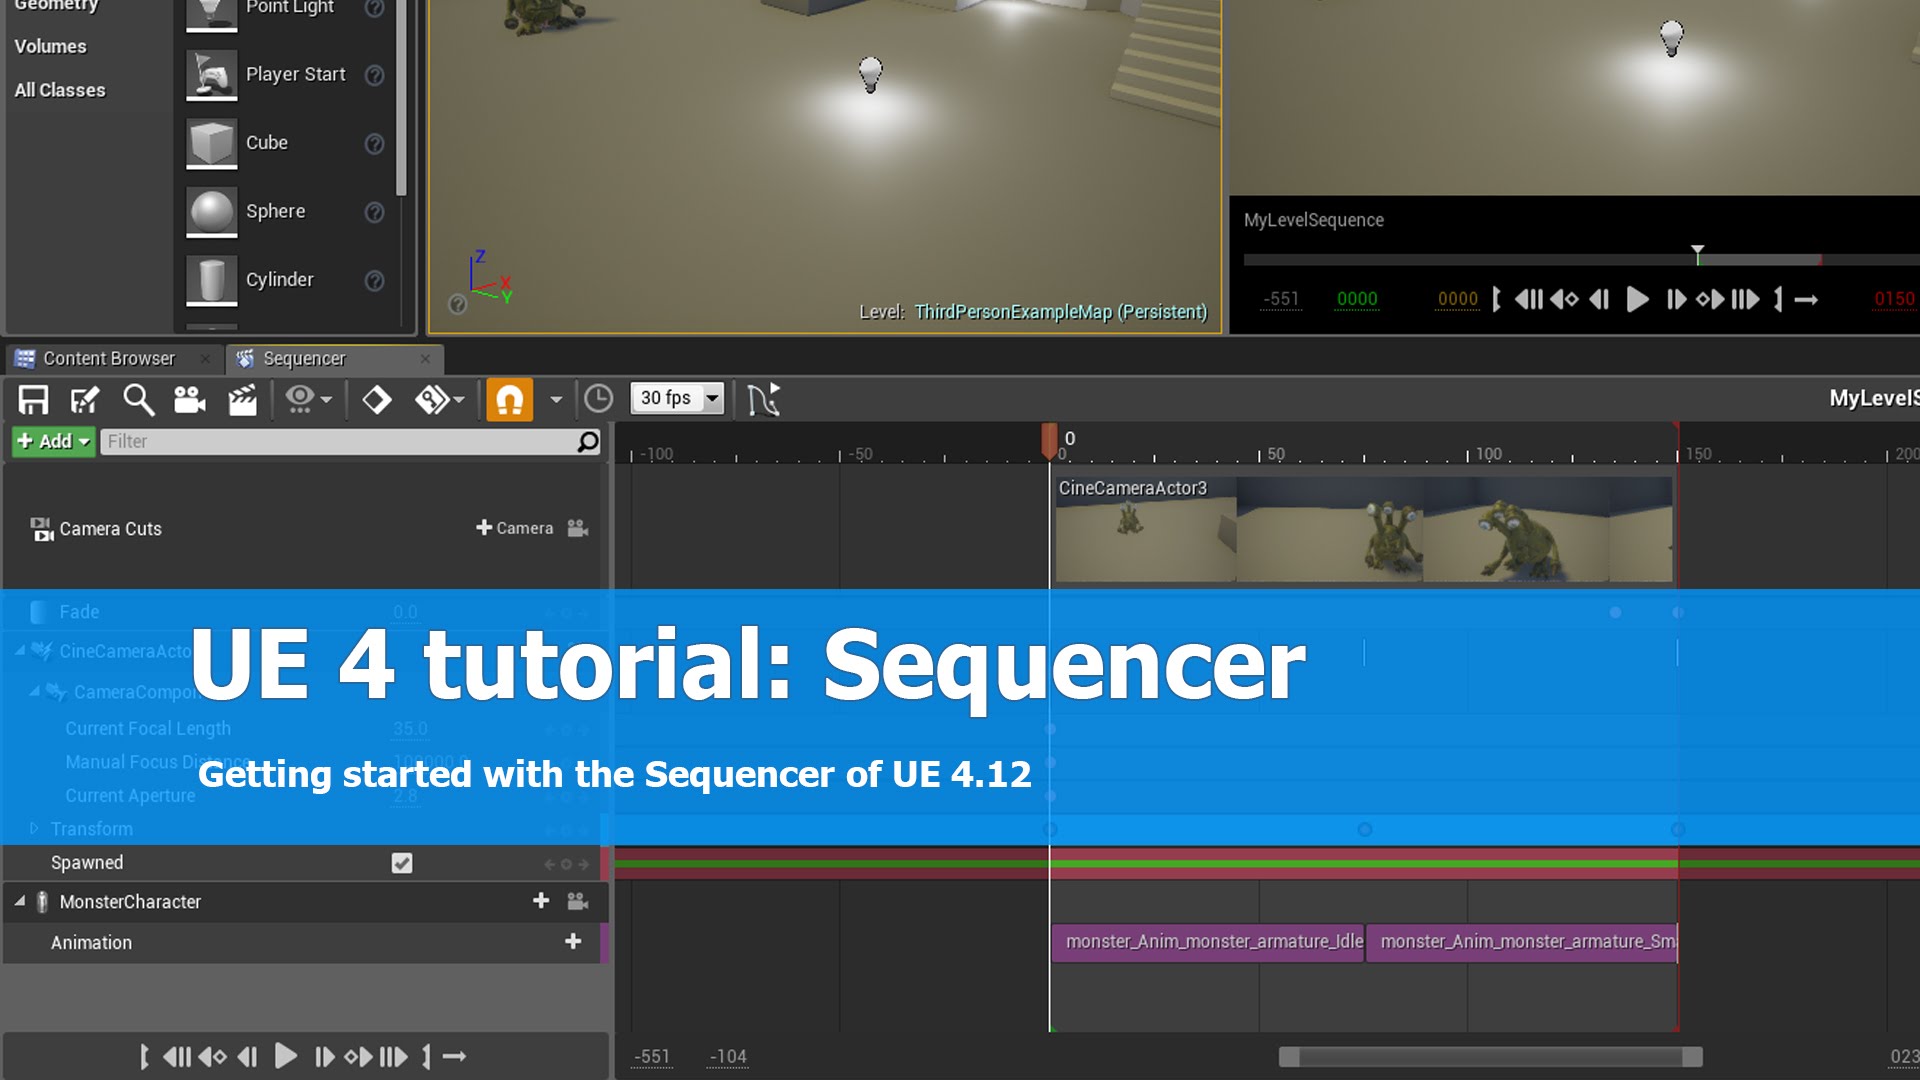Step back one frame in Sequencer transport
This screenshot has width=1920, height=1080.
[x=247, y=1056]
